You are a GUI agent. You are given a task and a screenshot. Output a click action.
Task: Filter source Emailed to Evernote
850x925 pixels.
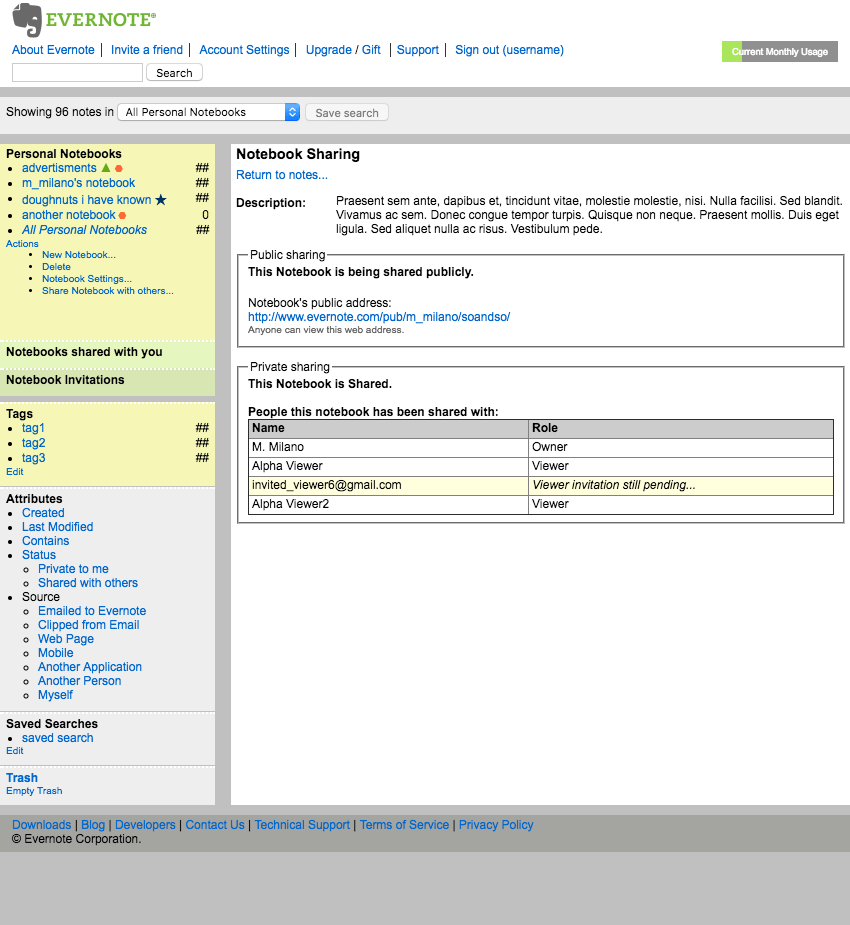92,611
